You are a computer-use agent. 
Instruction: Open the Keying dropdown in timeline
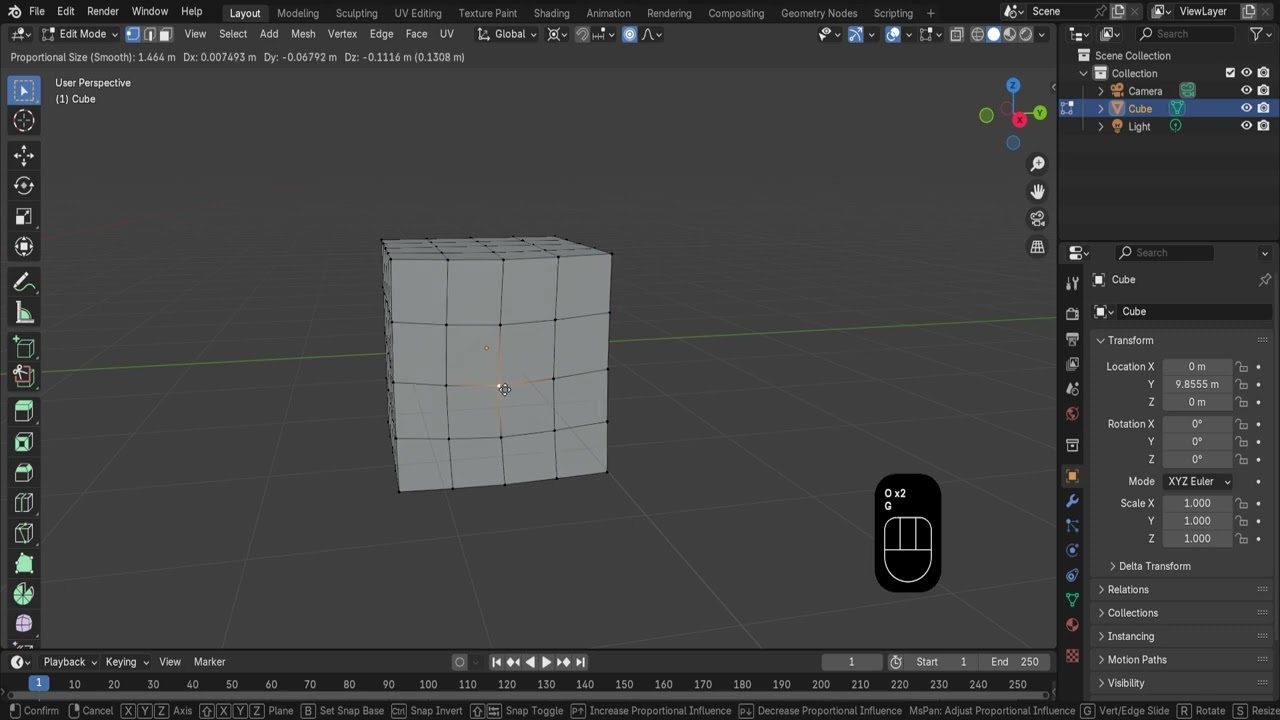click(126, 662)
